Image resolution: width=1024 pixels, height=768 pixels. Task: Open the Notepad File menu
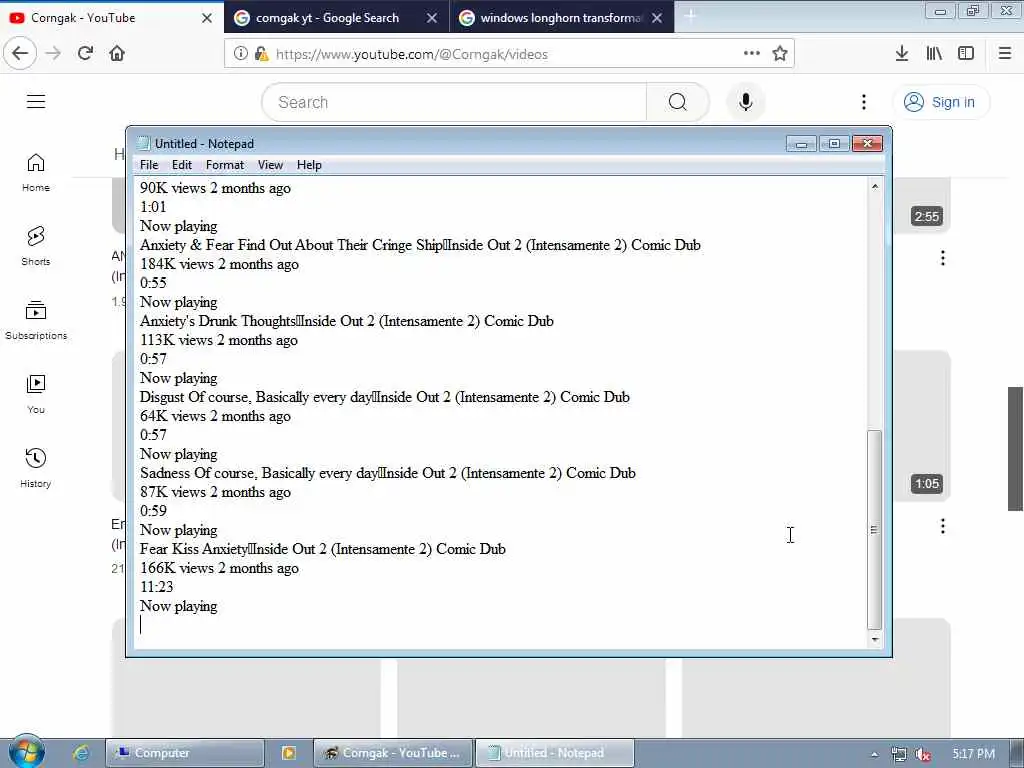[149, 165]
